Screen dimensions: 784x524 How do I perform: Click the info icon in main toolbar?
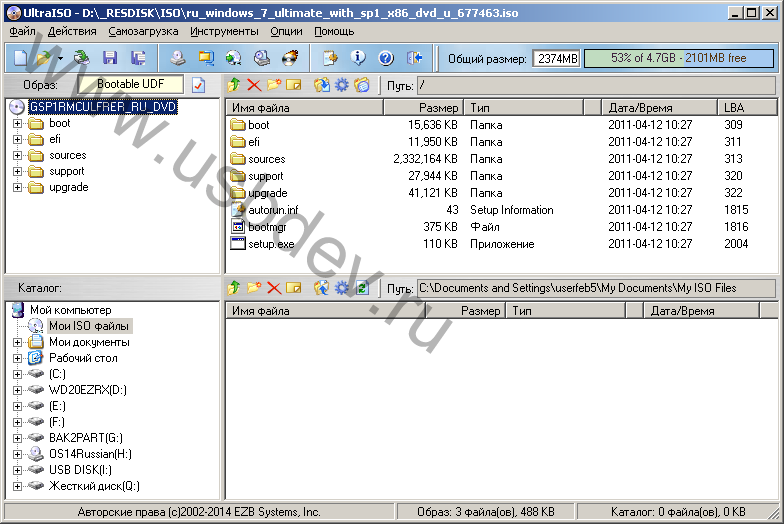(358, 58)
